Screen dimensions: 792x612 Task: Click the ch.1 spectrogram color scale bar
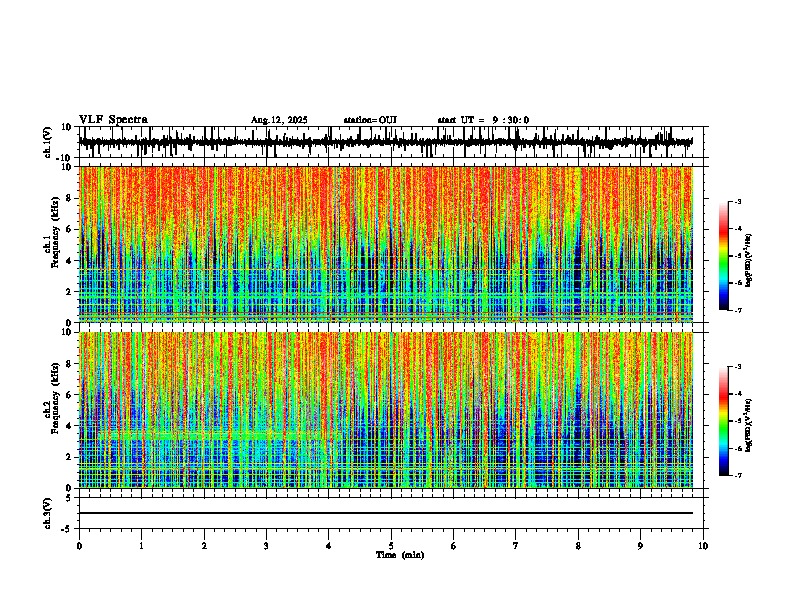point(723,256)
